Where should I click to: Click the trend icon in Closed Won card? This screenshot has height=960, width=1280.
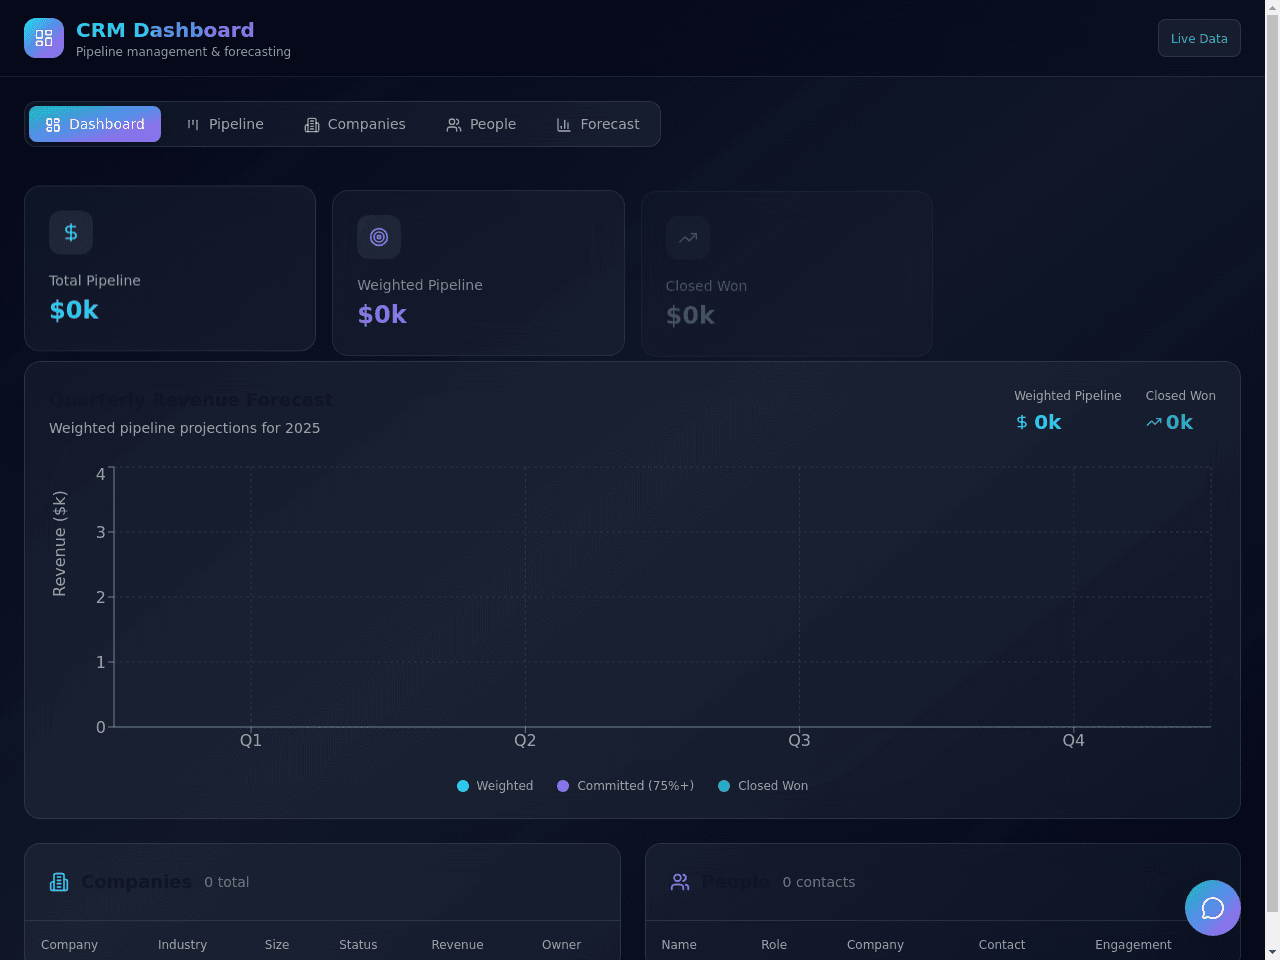click(688, 238)
